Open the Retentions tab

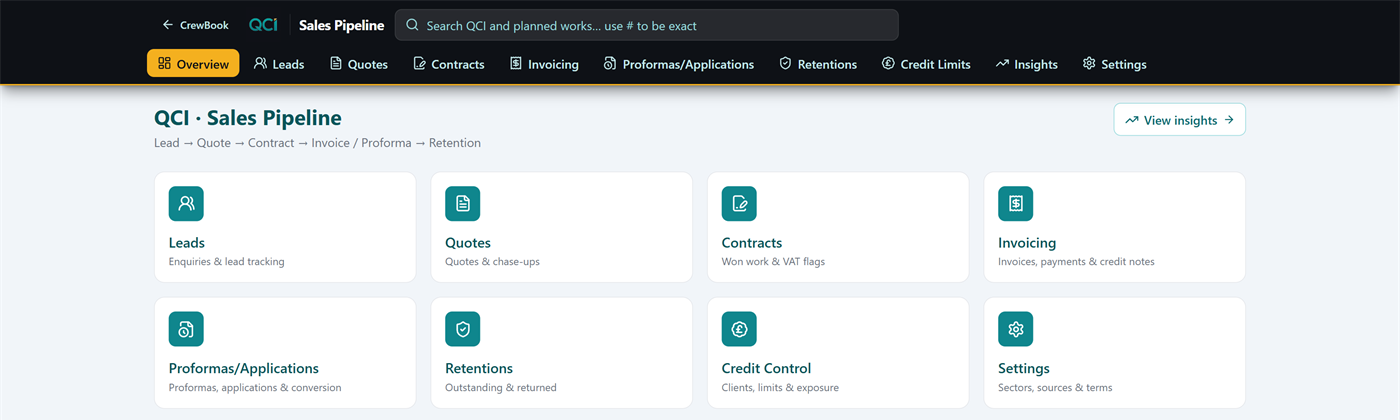point(818,63)
